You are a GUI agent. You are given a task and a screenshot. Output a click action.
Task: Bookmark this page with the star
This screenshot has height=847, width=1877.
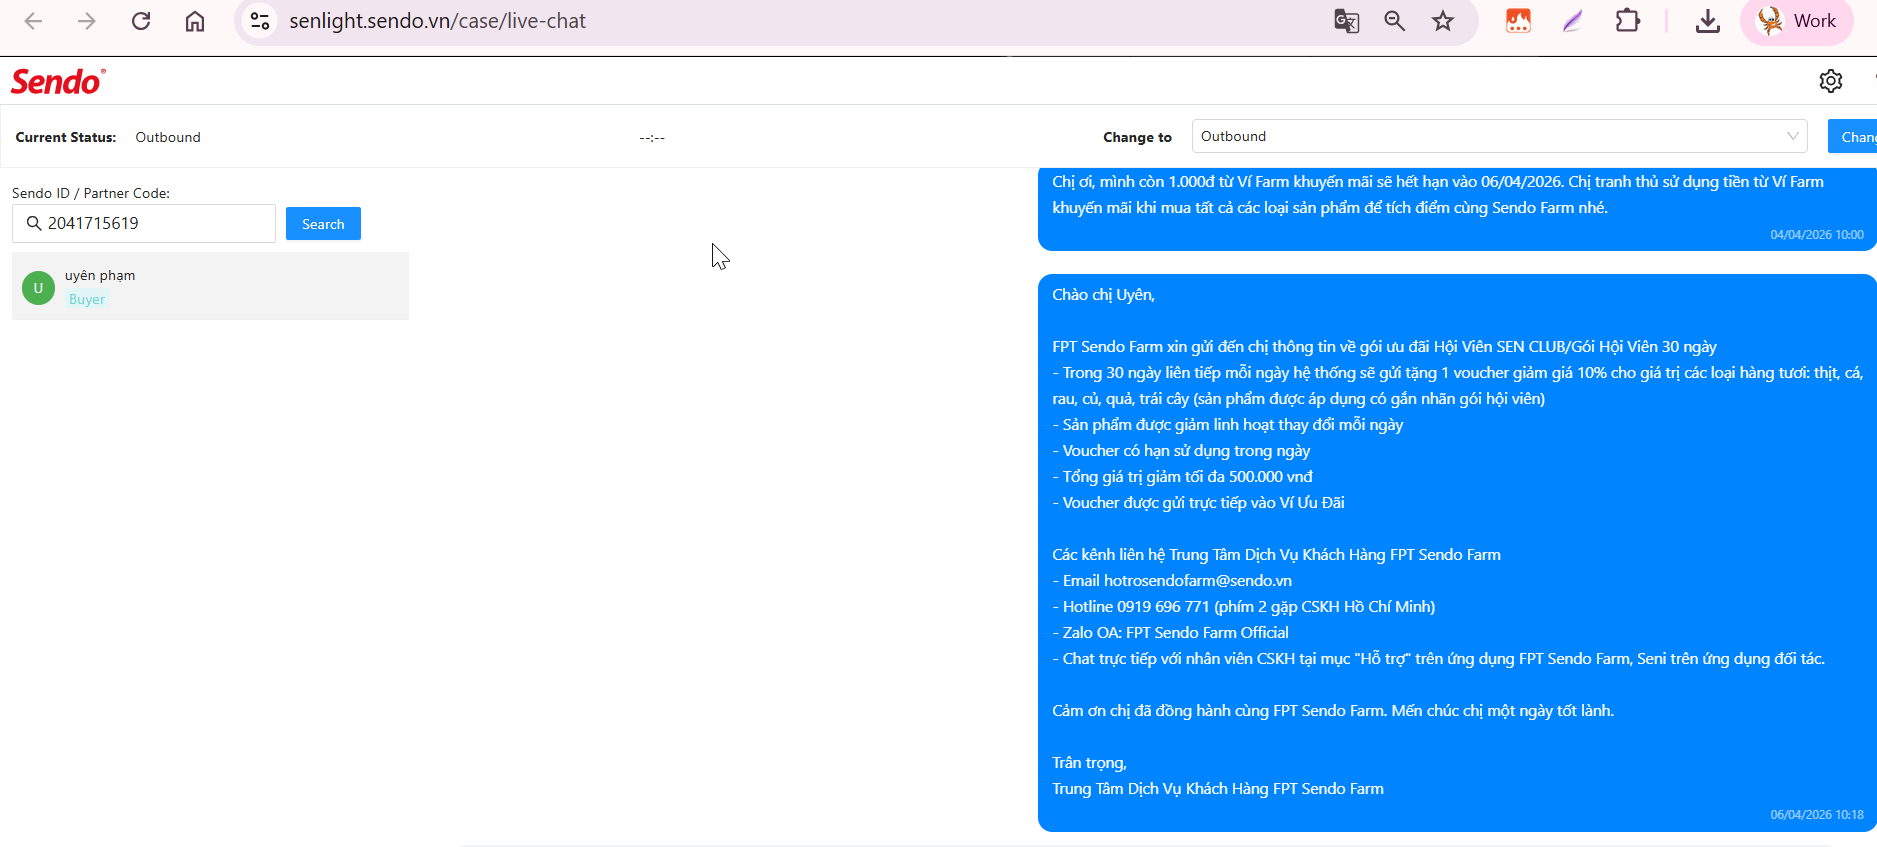point(1443,21)
